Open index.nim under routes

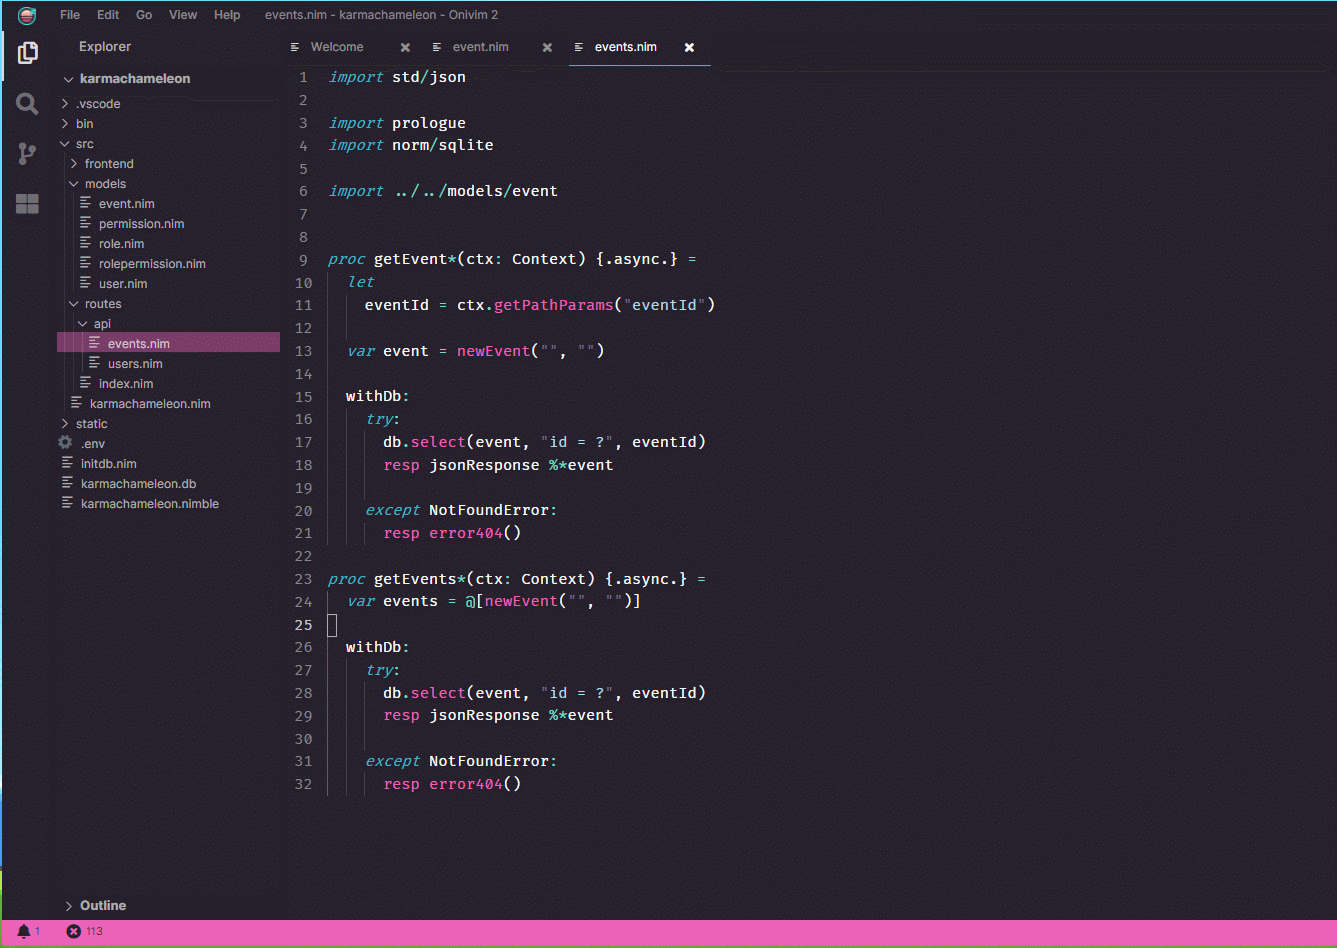(126, 384)
